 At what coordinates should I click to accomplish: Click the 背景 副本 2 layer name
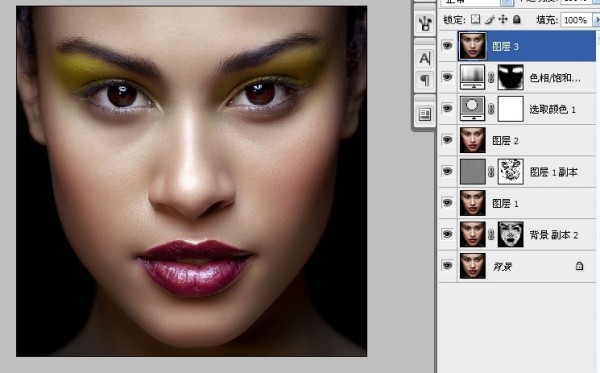coord(554,235)
